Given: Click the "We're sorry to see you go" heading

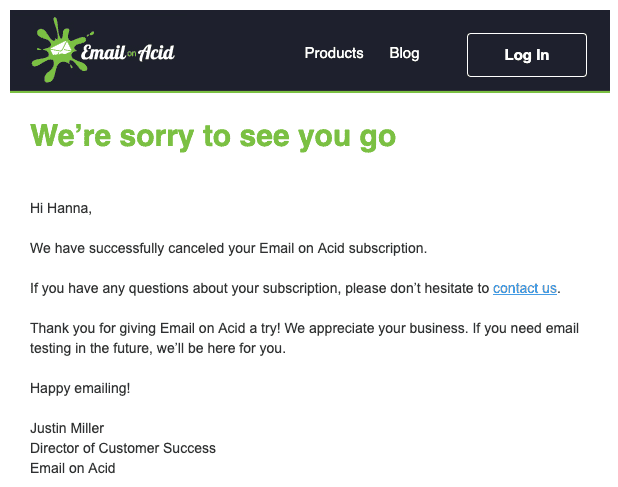Looking at the screenshot, I should [213, 135].
